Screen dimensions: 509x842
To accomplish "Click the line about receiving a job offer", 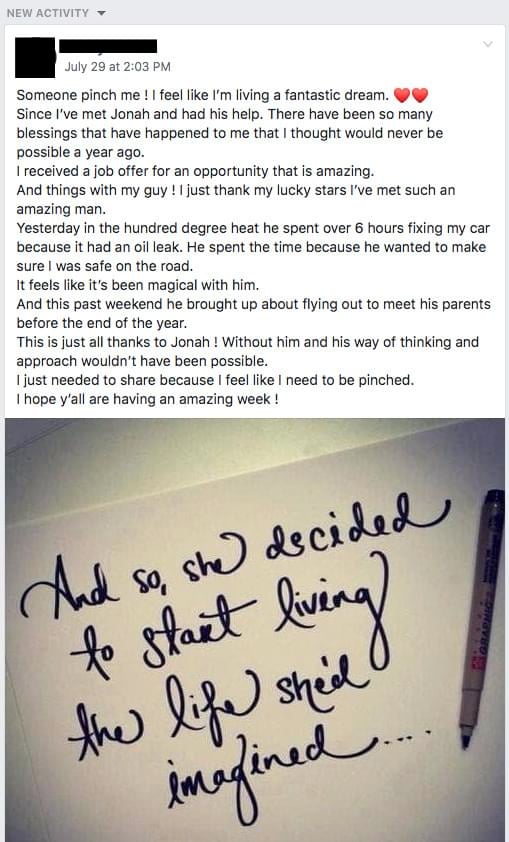I will tap(195, 171).
